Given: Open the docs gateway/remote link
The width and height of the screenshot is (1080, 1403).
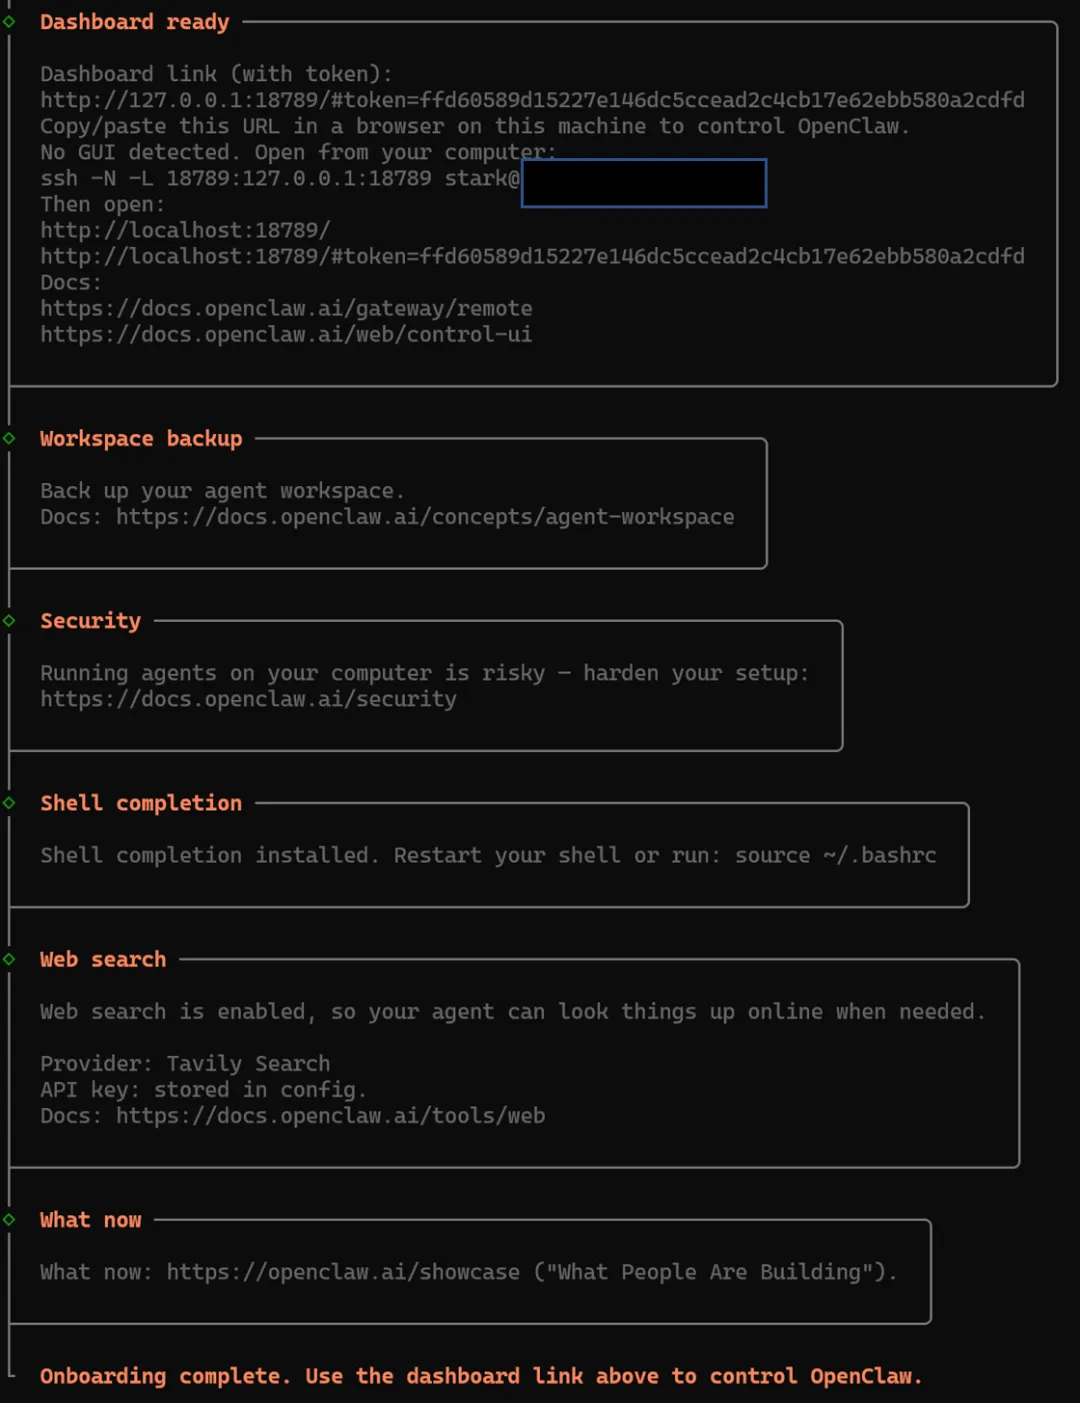Looking at the screenshot, I should click(286, 308).
